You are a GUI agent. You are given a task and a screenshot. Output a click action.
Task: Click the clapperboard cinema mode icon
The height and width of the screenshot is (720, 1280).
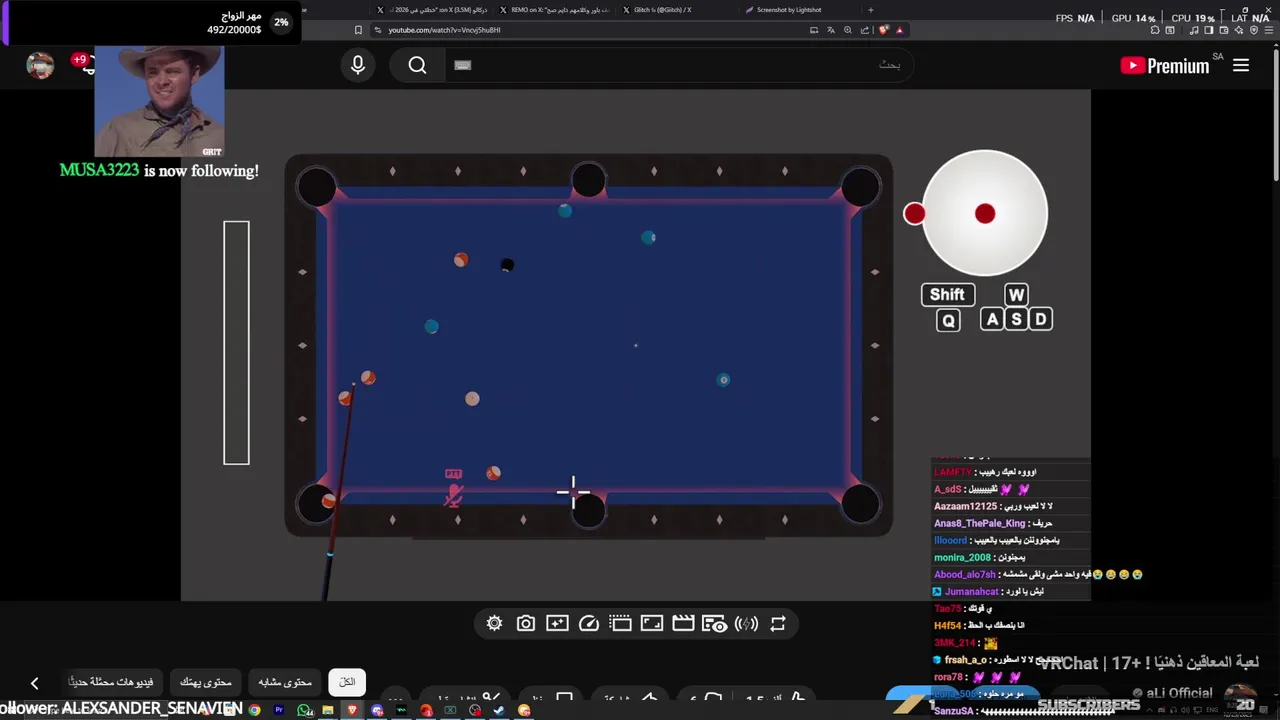tap(683, 623)
